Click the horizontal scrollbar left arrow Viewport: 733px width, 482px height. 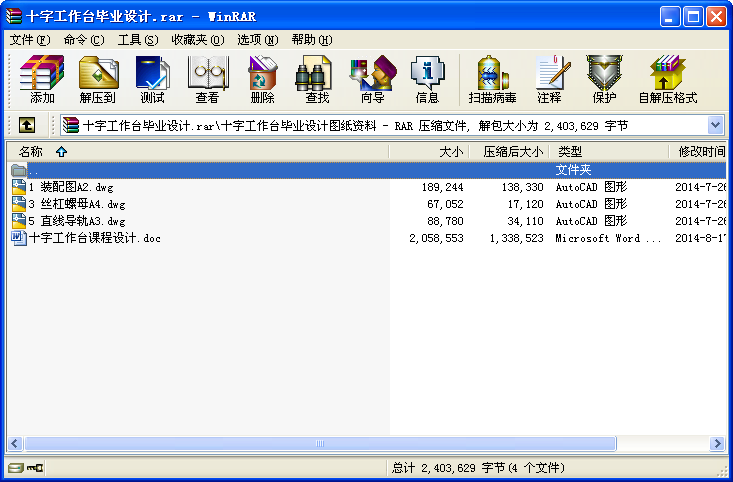tap(15, 443)
